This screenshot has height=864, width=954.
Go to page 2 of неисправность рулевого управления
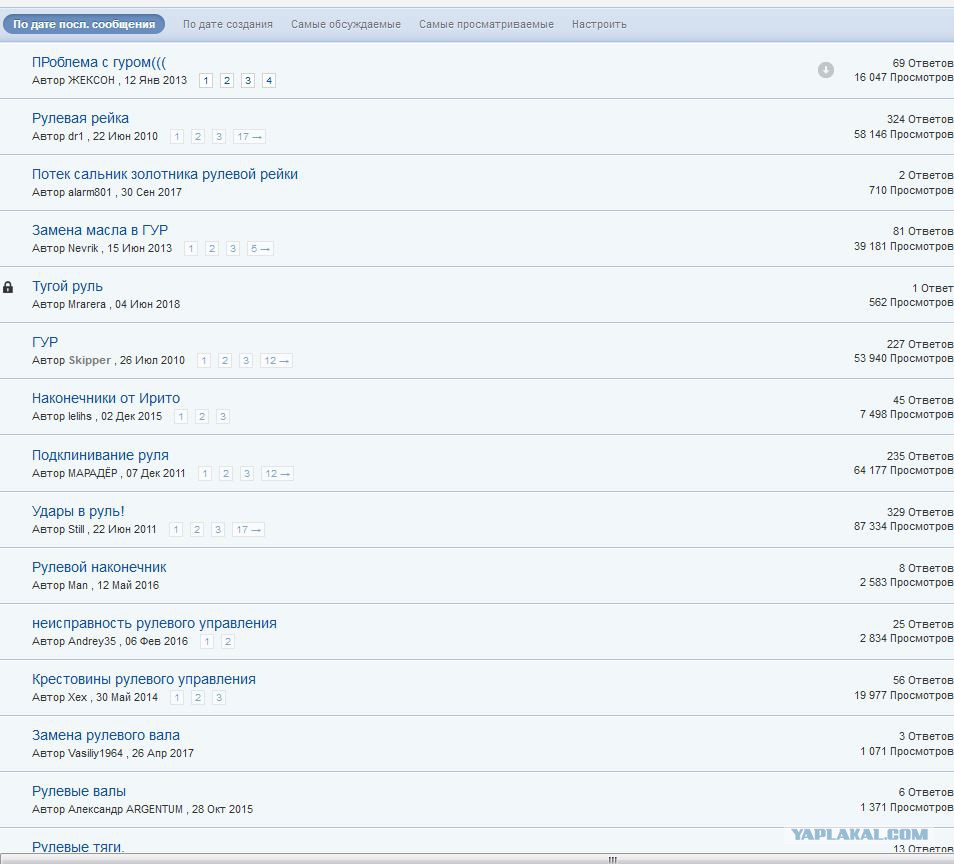pyautogui.click(x=228, y=641)
